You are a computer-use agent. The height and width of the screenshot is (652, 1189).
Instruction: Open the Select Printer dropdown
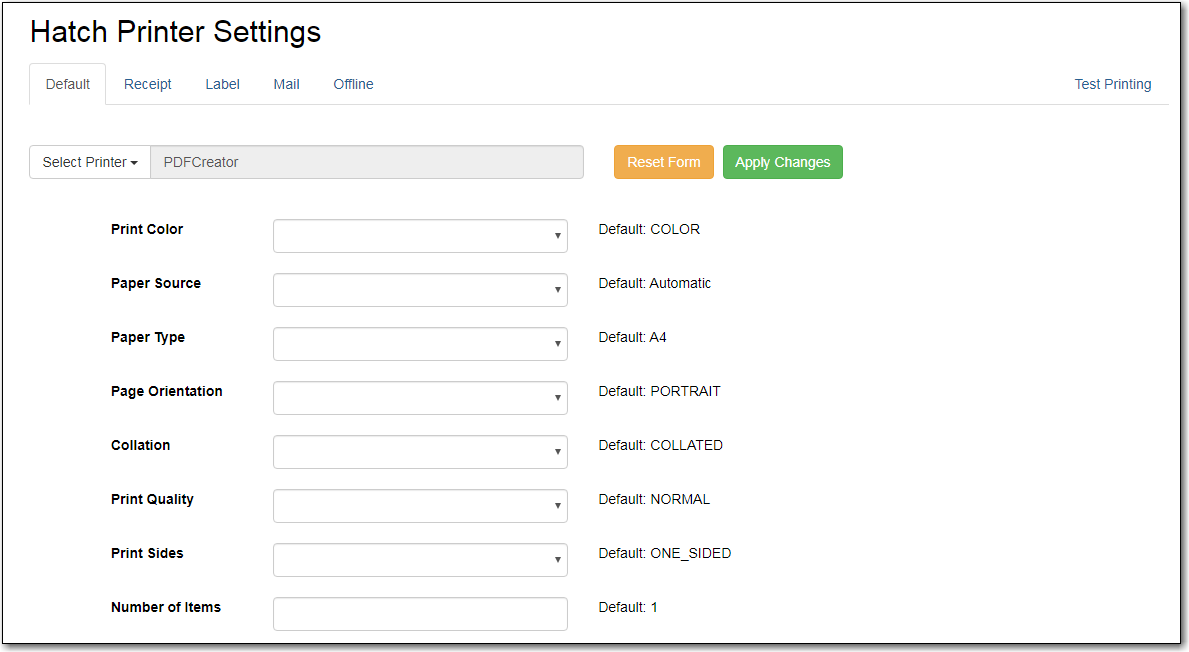[x=90, y=162]
